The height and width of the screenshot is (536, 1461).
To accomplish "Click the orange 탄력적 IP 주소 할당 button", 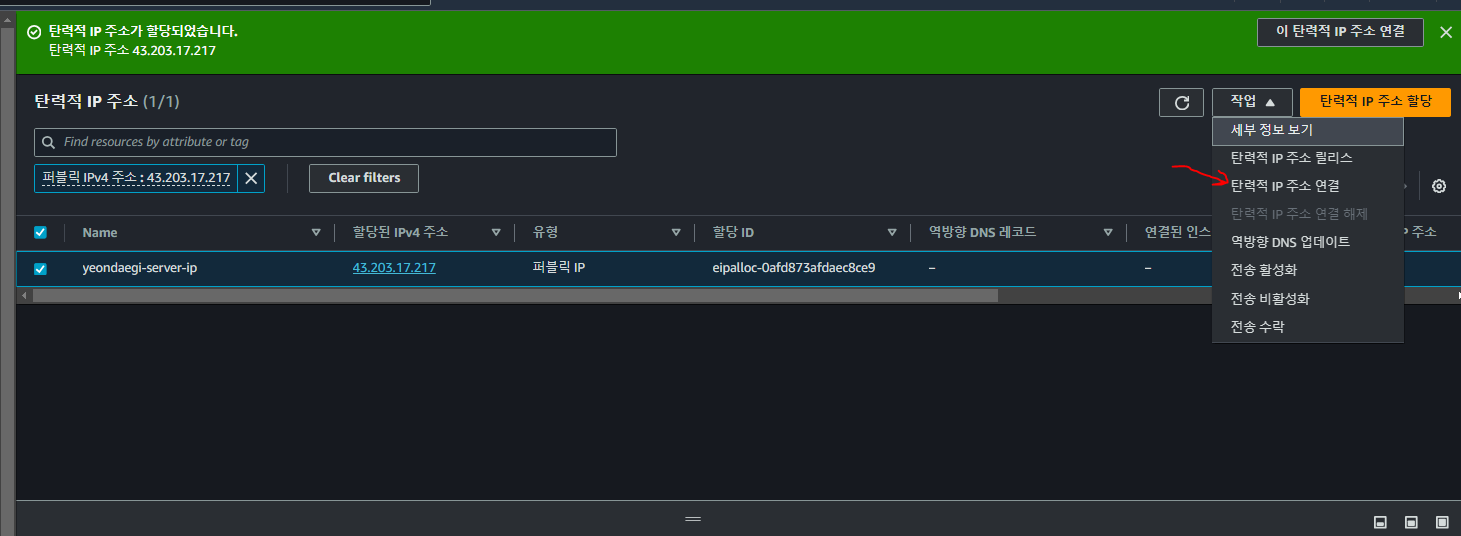I will tap(1375, 102).
